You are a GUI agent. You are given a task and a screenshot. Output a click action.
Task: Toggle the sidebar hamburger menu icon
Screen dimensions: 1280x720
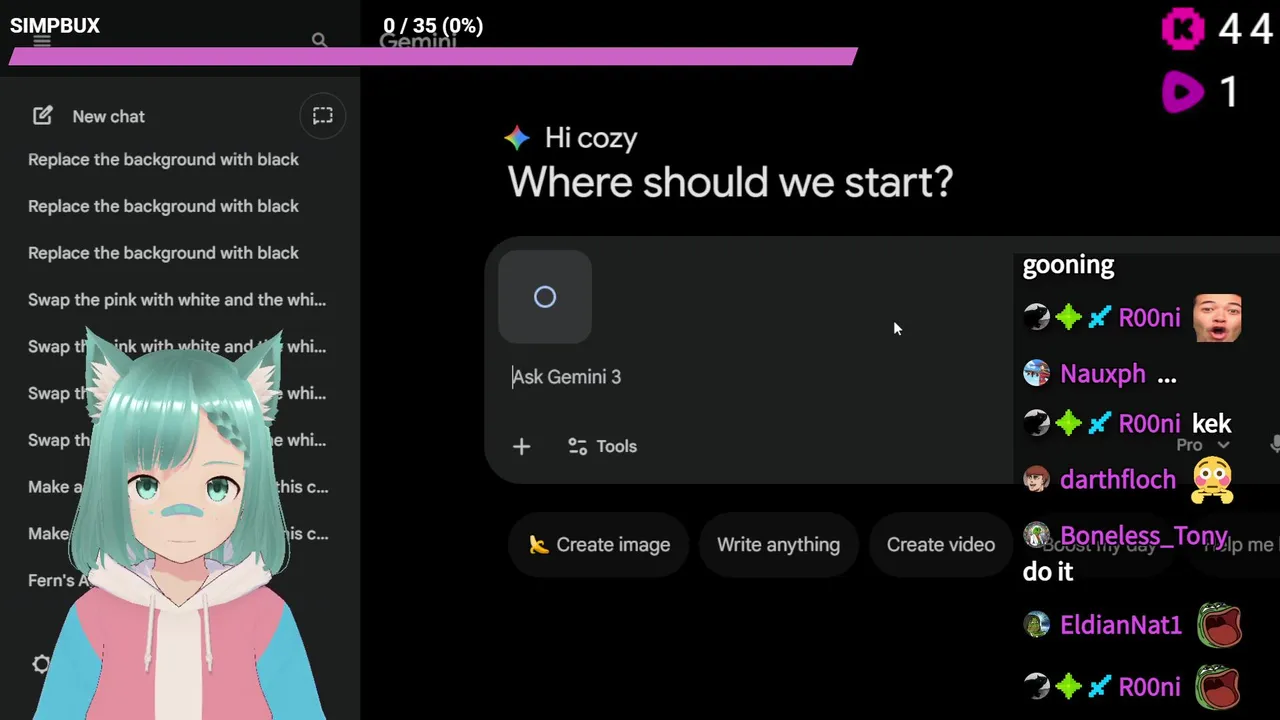click(x=42, y=41)
